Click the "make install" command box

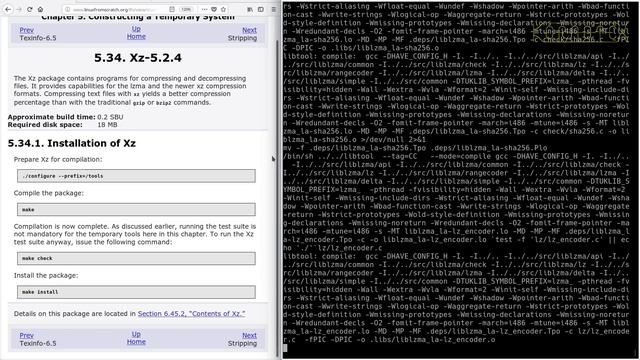click(x=136, y=292)
